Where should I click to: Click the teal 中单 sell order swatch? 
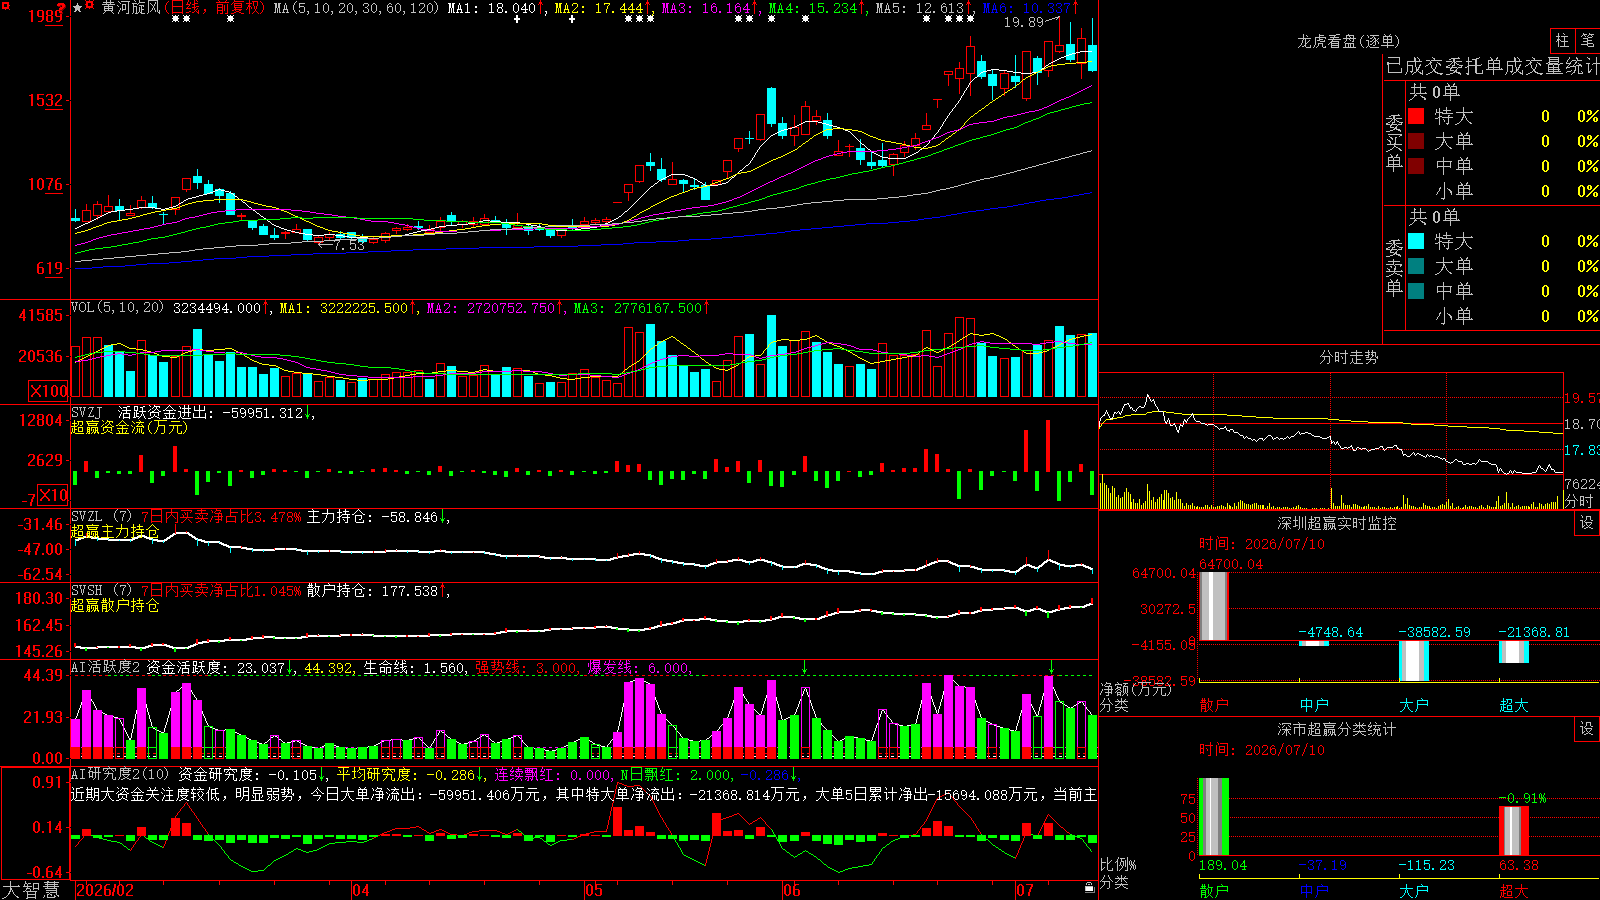pos(1416,291)
